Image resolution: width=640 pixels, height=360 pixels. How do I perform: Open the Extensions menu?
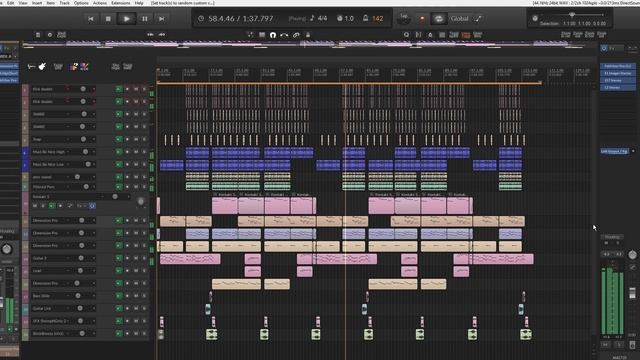pyautogui.click(x=120, y=3)
